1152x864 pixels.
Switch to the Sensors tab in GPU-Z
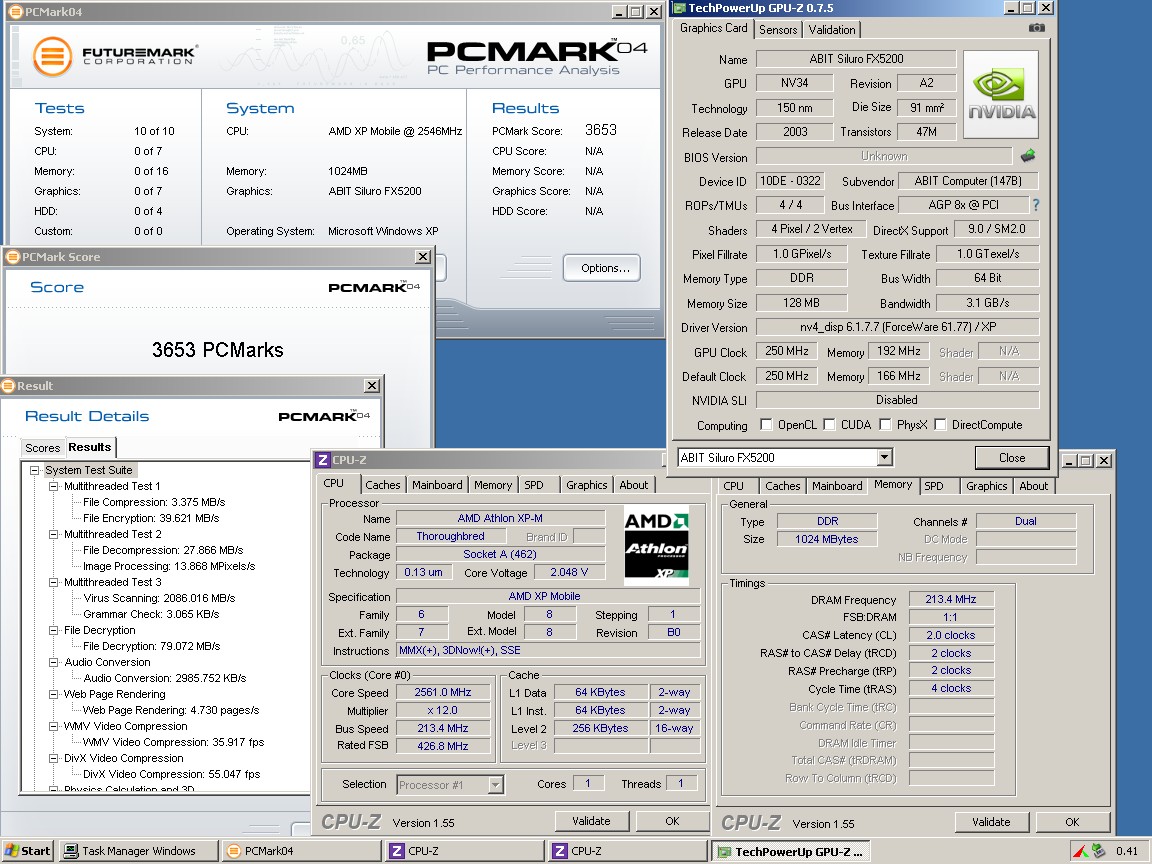click(778, 29)
